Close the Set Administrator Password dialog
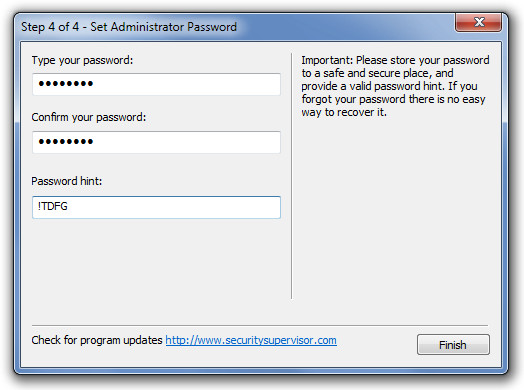The image size is (524, 390). (x=478, y=22)
